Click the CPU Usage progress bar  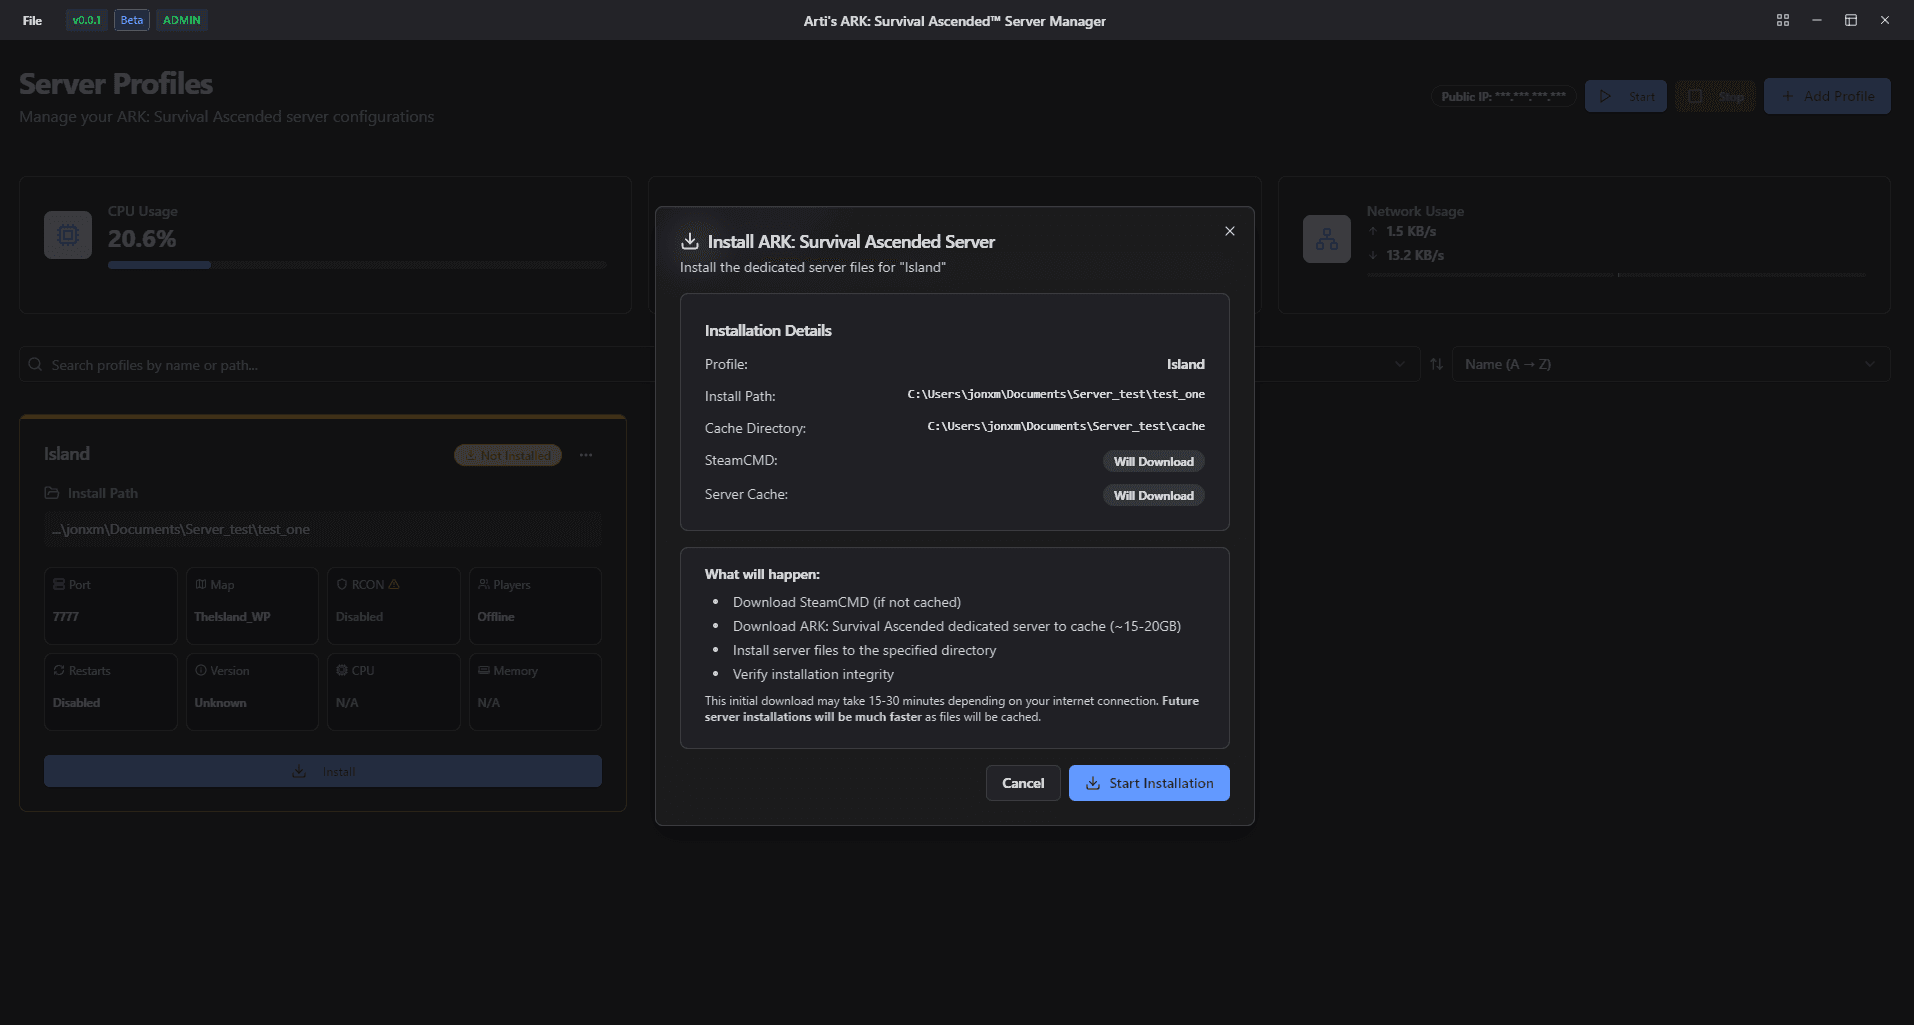356,265
